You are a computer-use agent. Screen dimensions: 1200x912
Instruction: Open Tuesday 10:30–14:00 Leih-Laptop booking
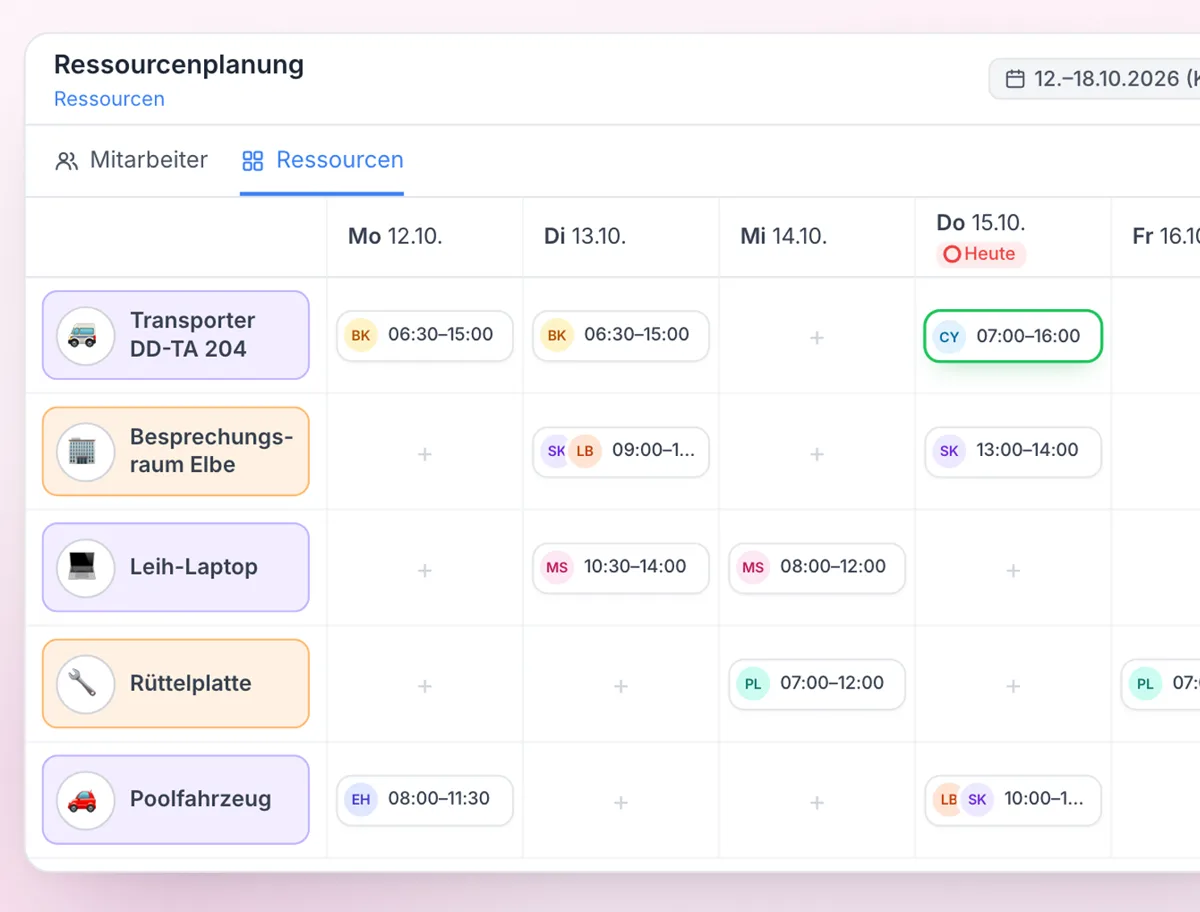(621, 567)
